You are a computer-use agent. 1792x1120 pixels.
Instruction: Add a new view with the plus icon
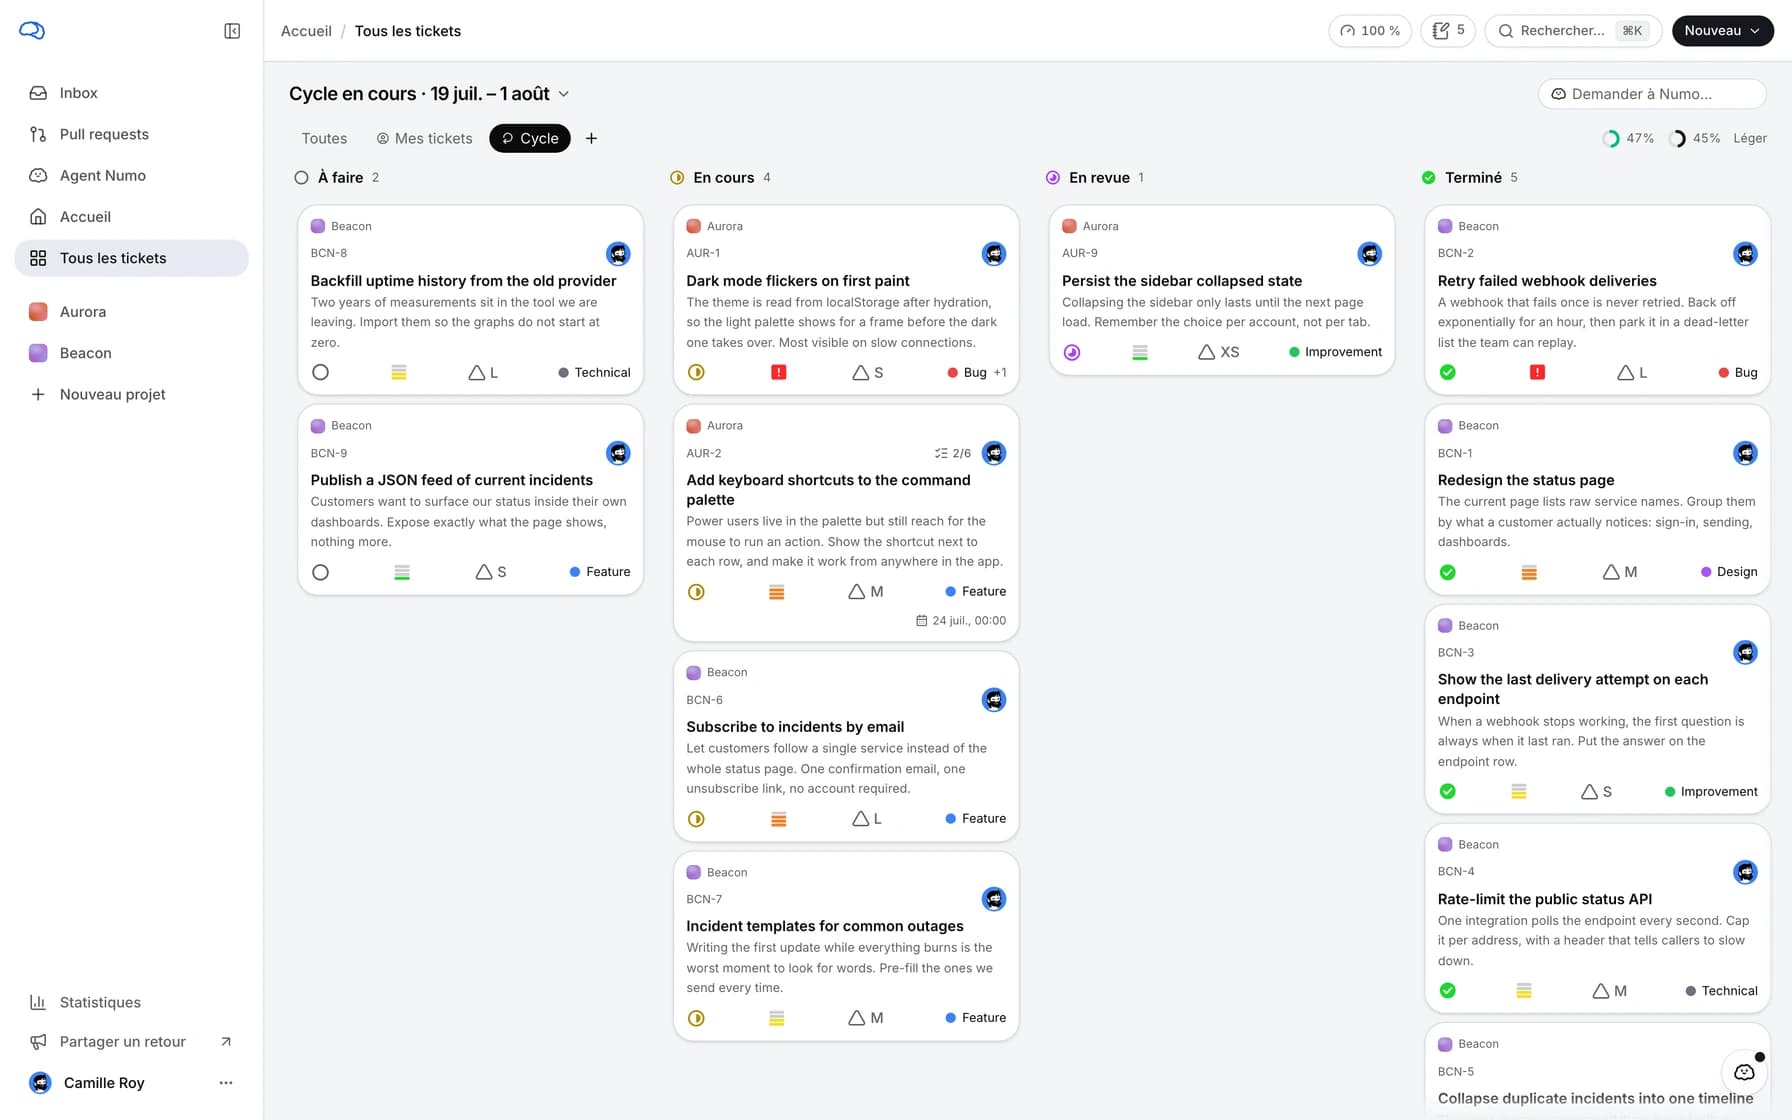coord(591,138)
